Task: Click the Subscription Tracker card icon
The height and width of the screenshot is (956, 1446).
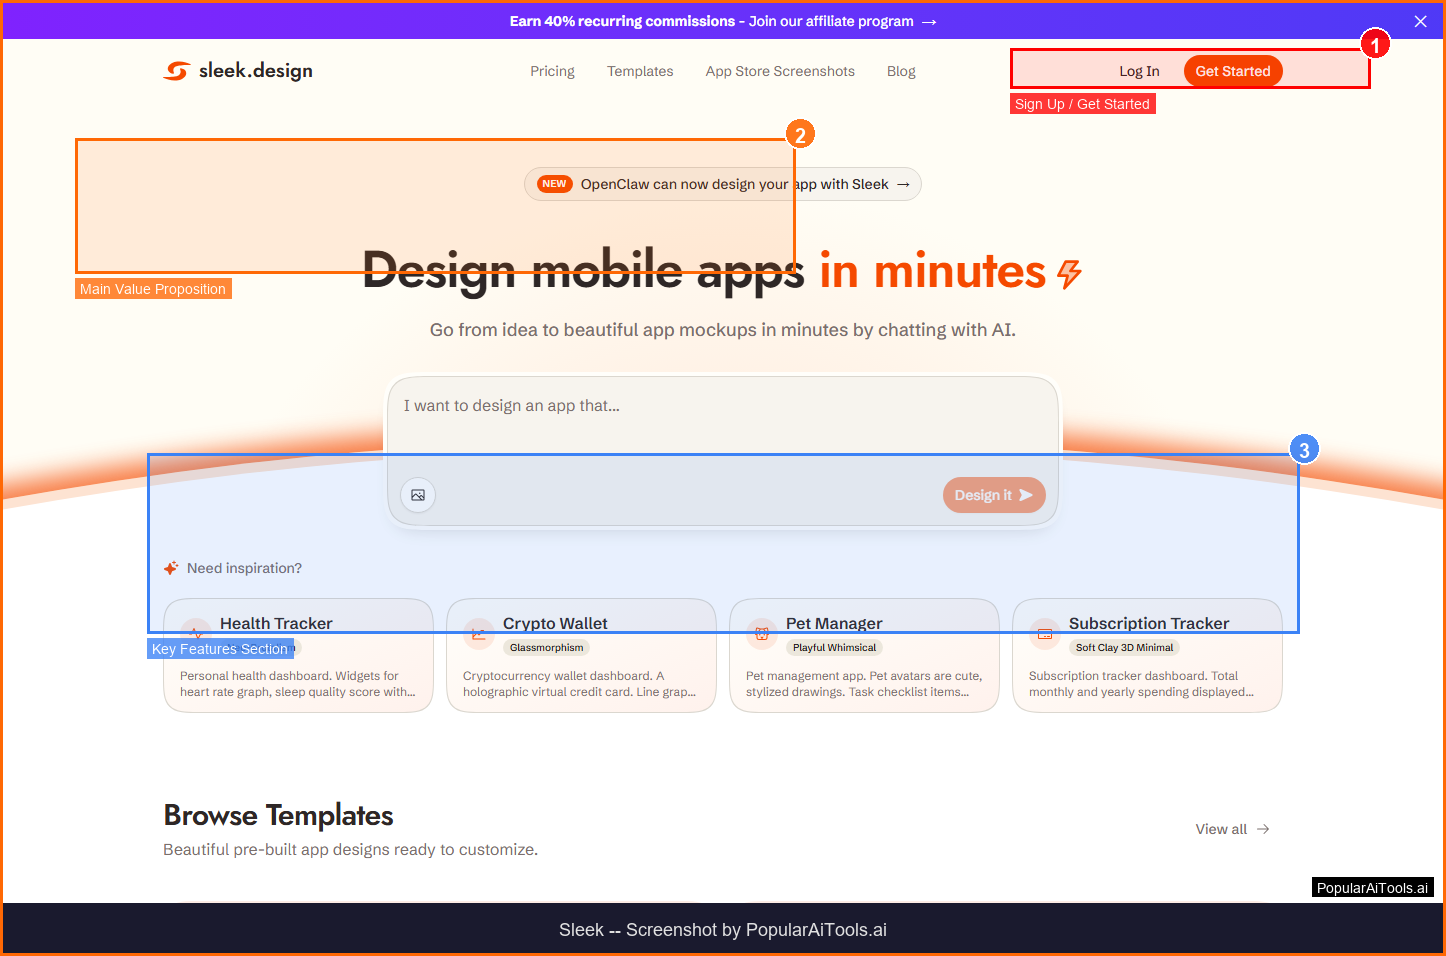Action: 1045,633
